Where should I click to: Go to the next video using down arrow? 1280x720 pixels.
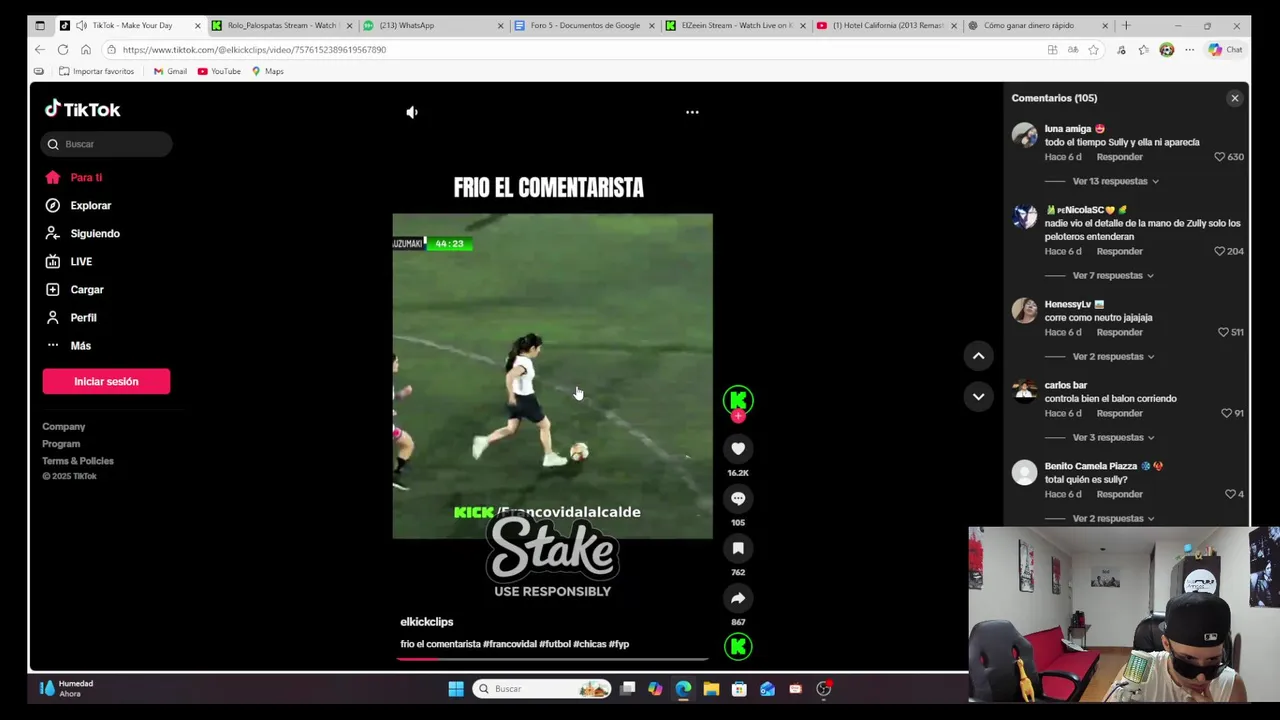point(978,396)
